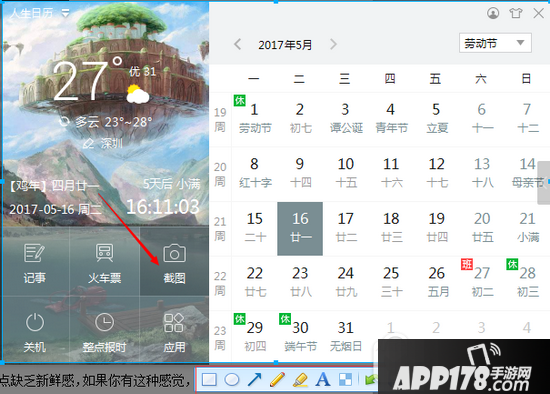Select May 27 marked 班
The height and width of the screenshot is (394, 550).
[482, 283]
